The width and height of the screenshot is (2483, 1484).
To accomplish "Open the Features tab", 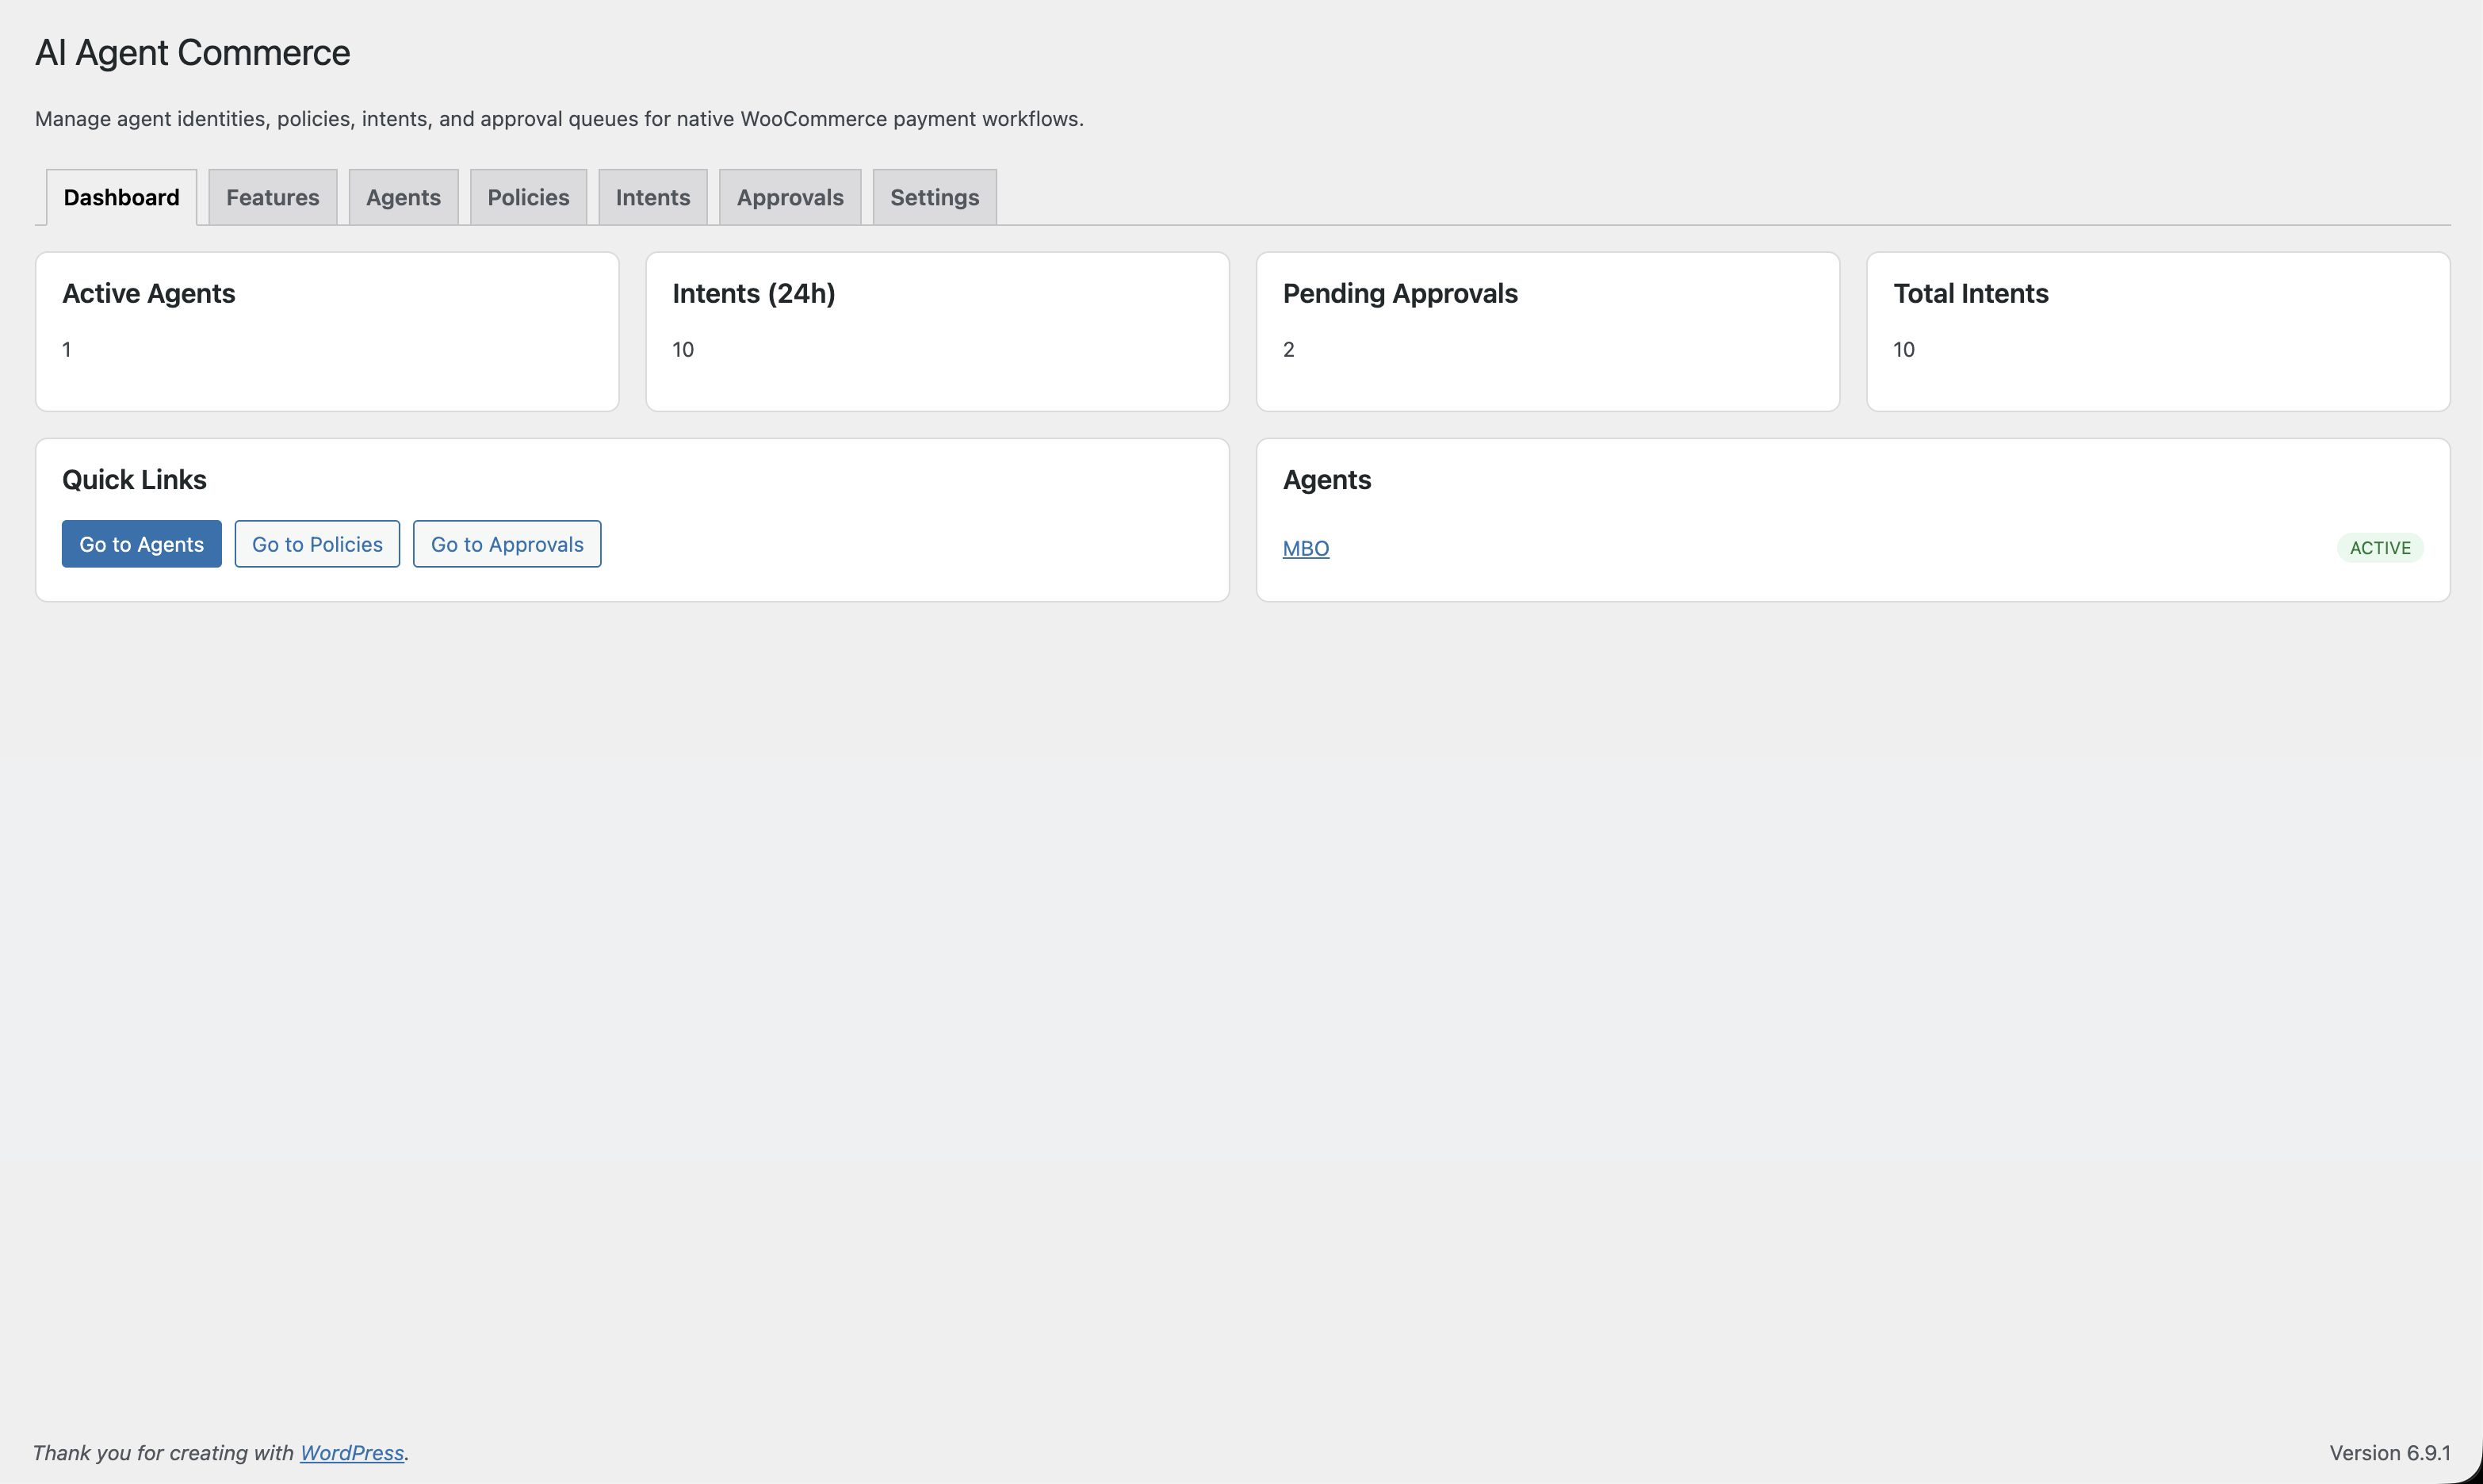I will tap(272, 197).
